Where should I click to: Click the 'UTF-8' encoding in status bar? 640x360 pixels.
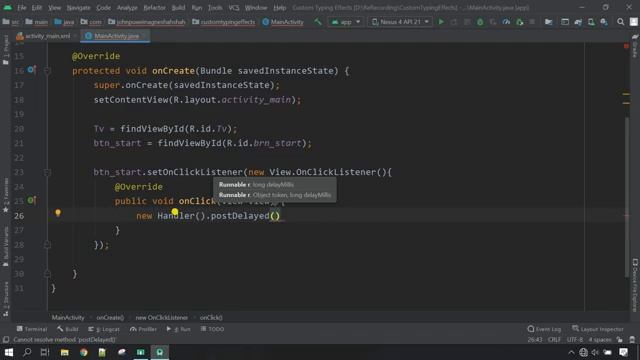click(x=575, y=340)
